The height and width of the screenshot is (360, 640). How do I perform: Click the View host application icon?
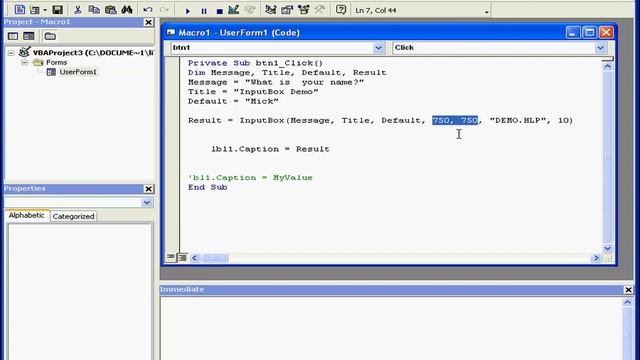point(19,10)
